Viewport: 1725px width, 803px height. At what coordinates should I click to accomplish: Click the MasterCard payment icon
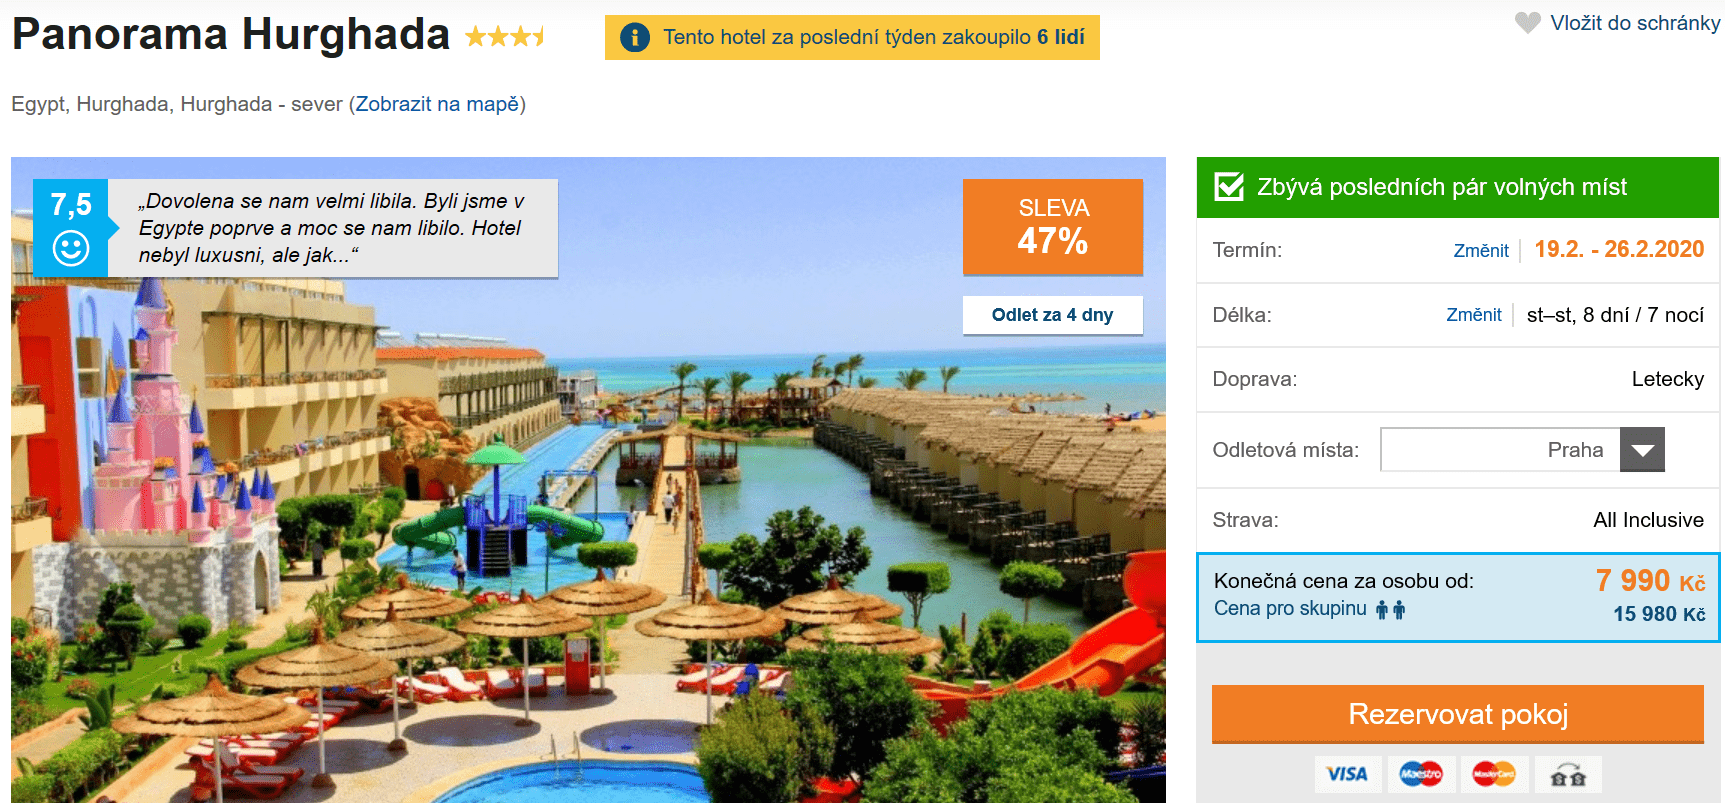tap(1494, 774)
